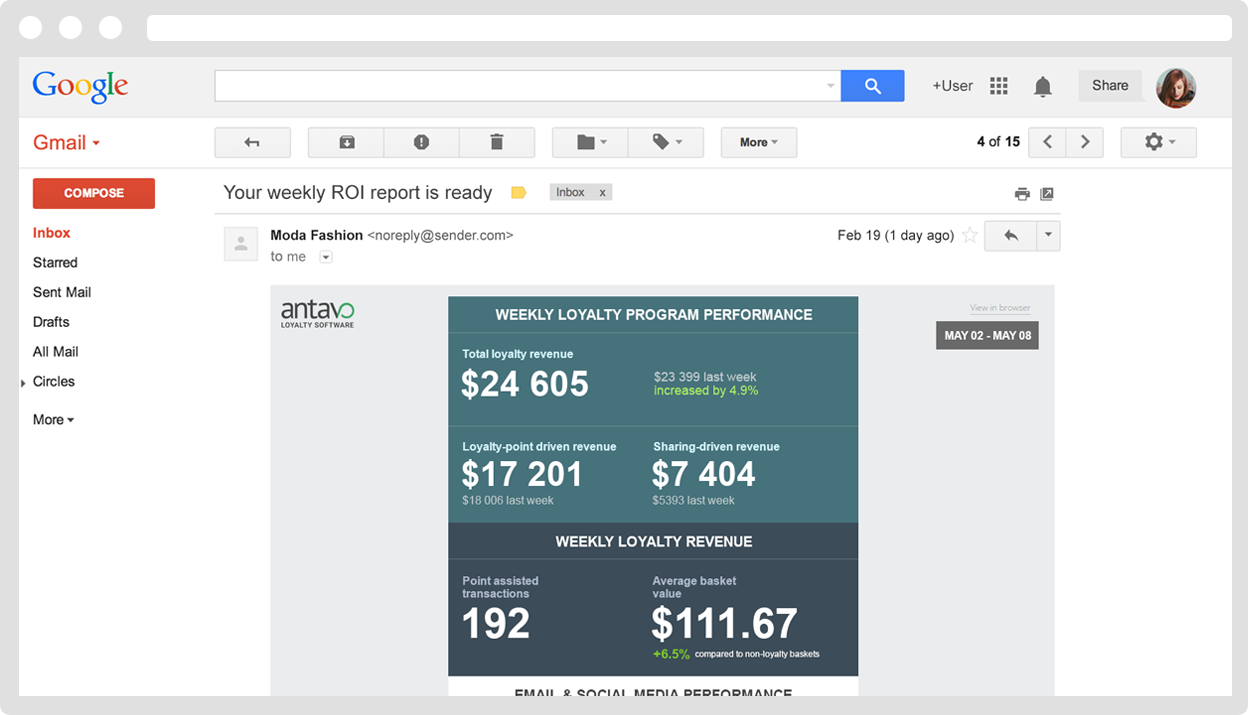1248x715 pixels.
Task: Archive this email
Action: (x=346, y=142)
